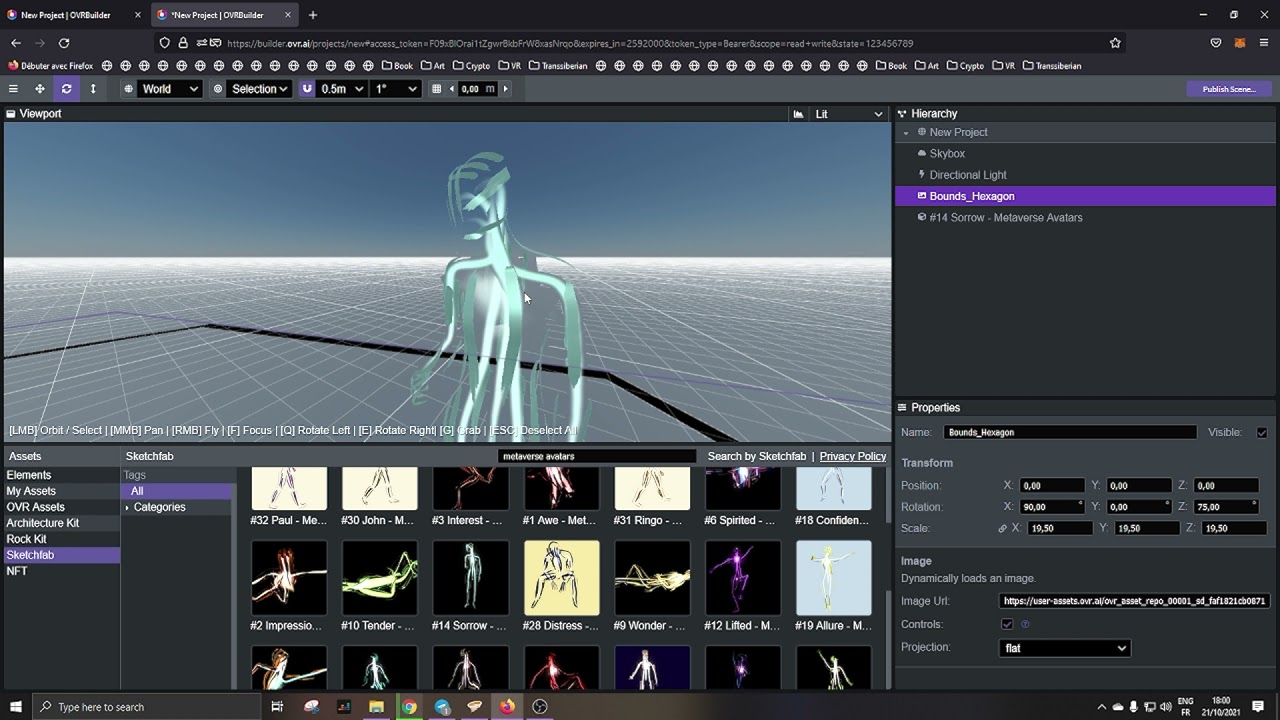Screen dimensions: 1280x720
Task: Toggle the snapping magnet icon
Action: pos(307,89)
